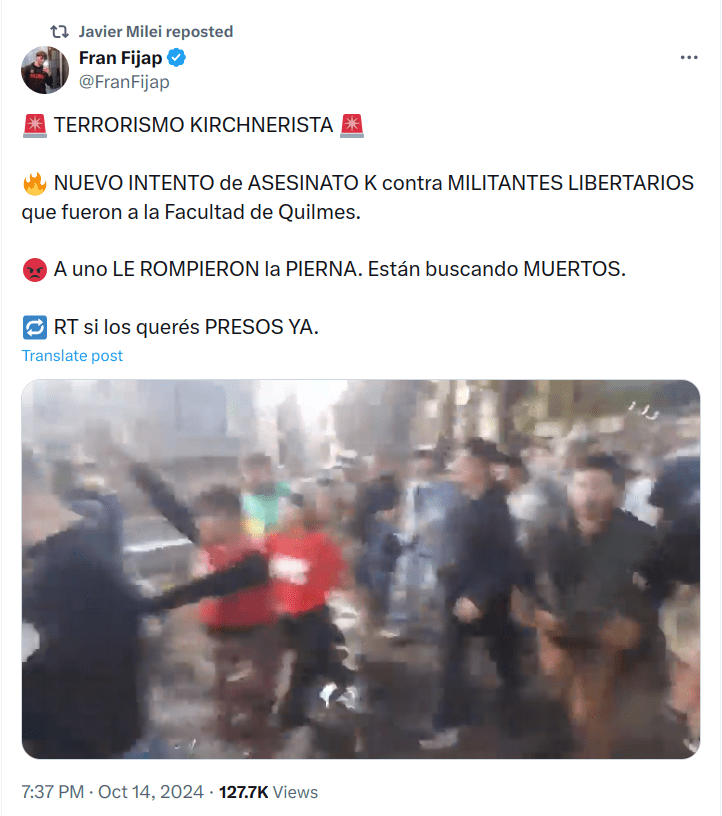Play the blurred street fight video
The height and width of the screenshot is (816, 722).
pos(360,569)
